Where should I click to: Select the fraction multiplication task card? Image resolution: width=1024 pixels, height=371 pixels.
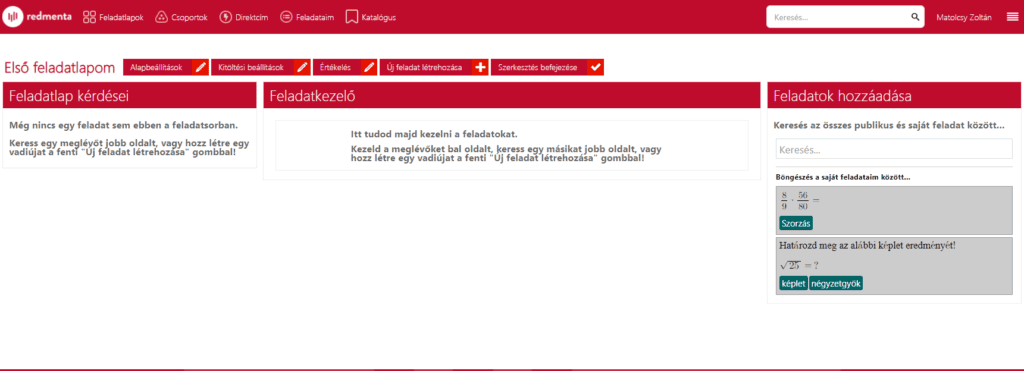(894, 210)
